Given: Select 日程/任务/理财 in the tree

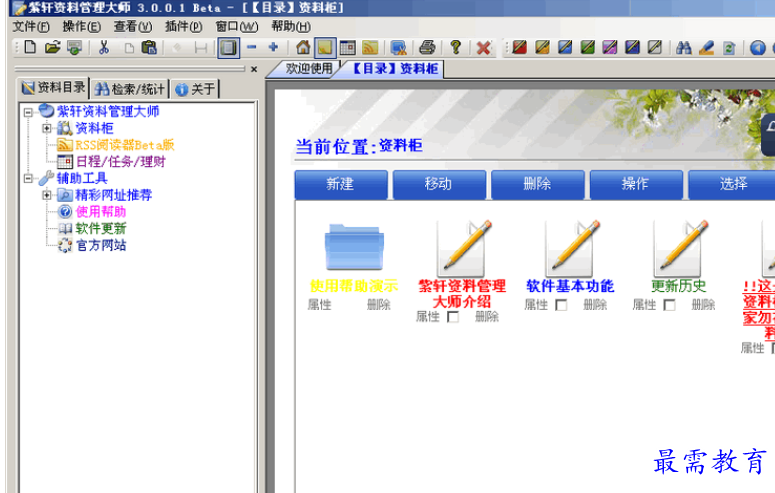Looking at the screenshot, I should coord(121,162).
